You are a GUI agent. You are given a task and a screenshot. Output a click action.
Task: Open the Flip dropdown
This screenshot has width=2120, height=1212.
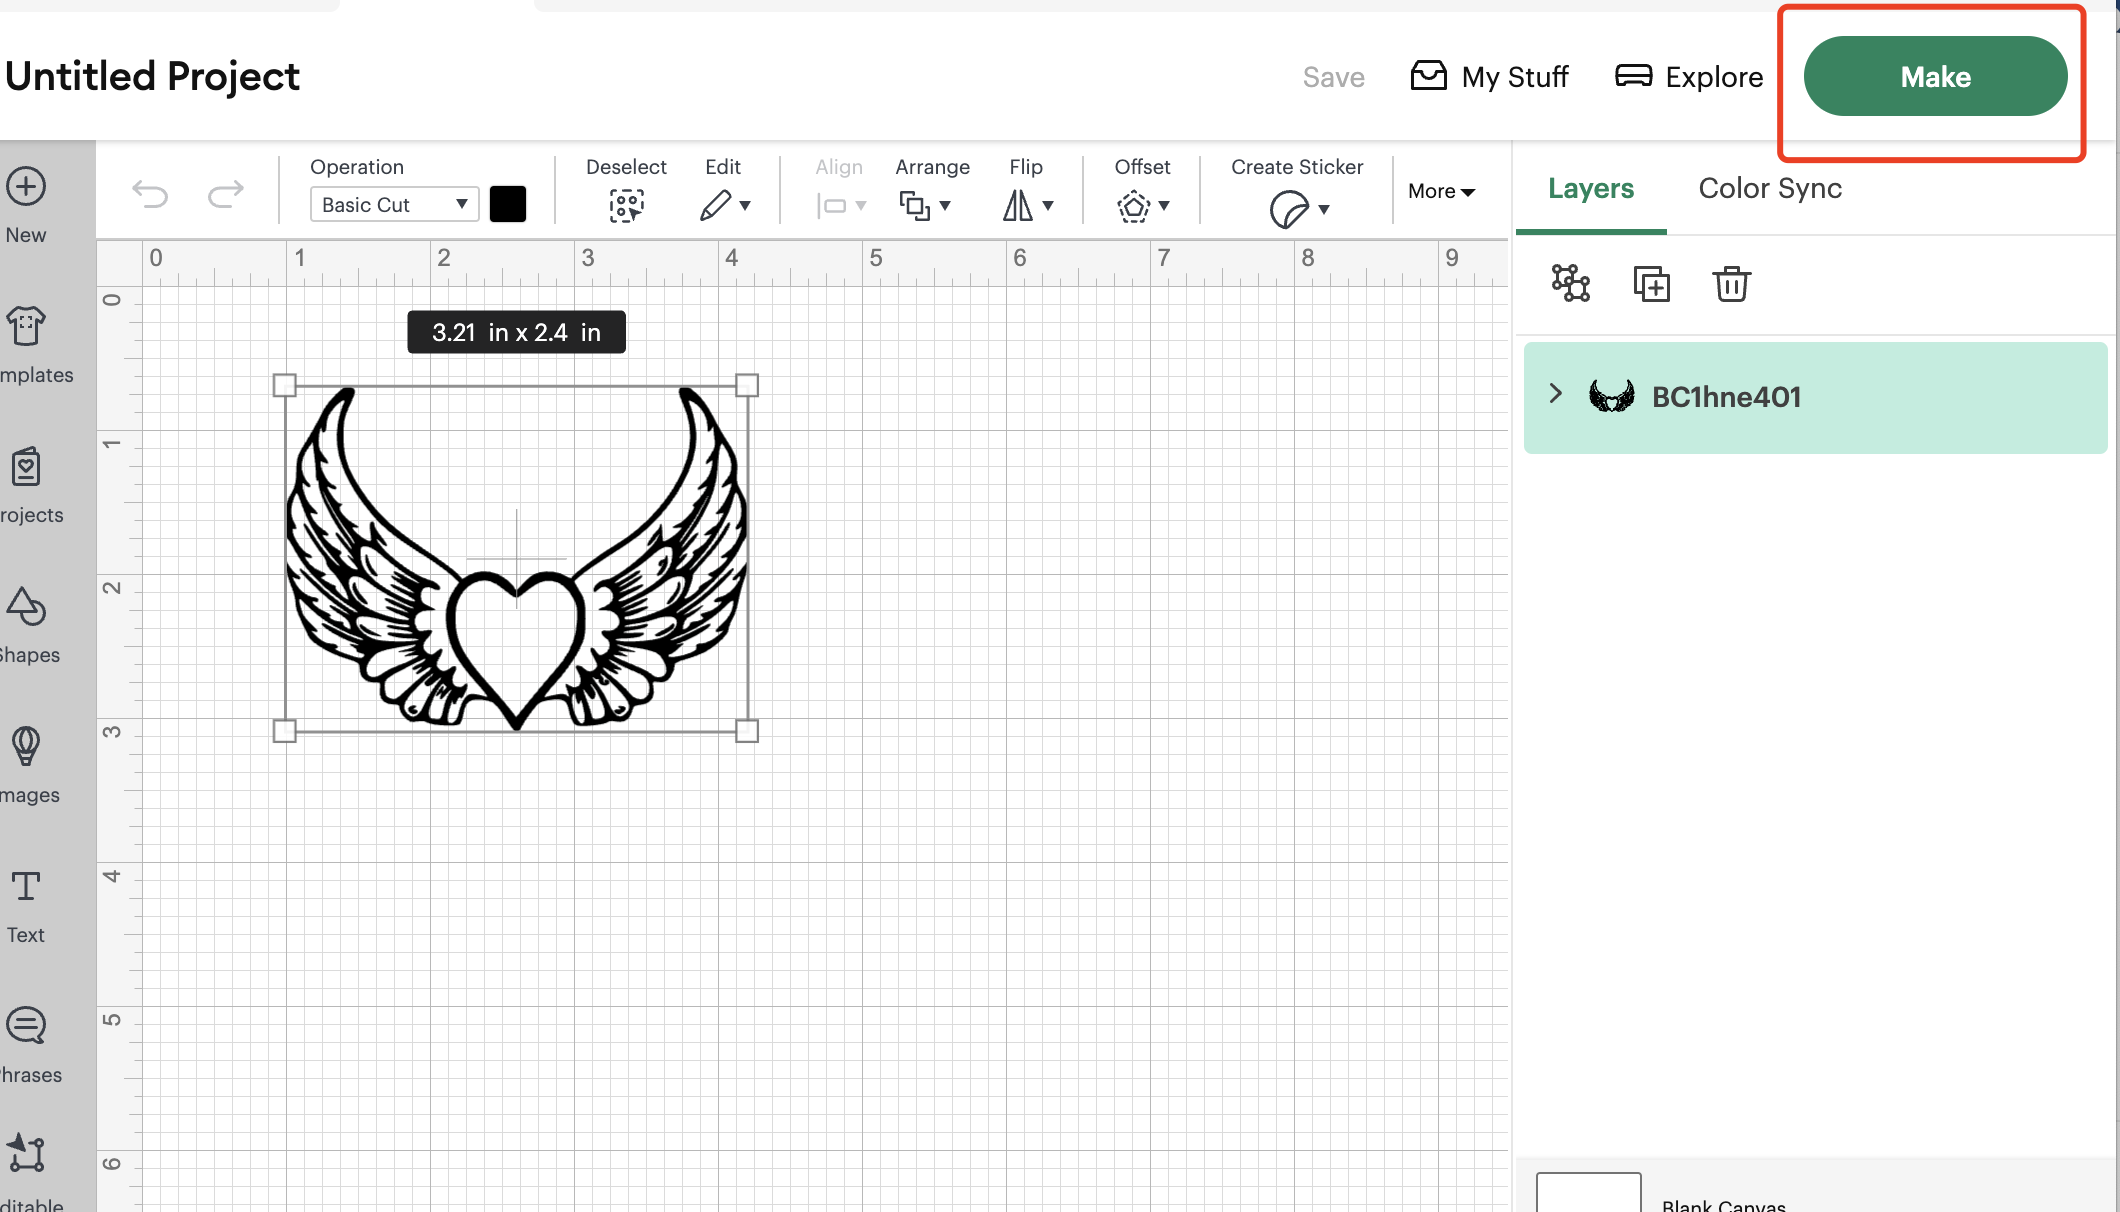[x=1028, y=205]
